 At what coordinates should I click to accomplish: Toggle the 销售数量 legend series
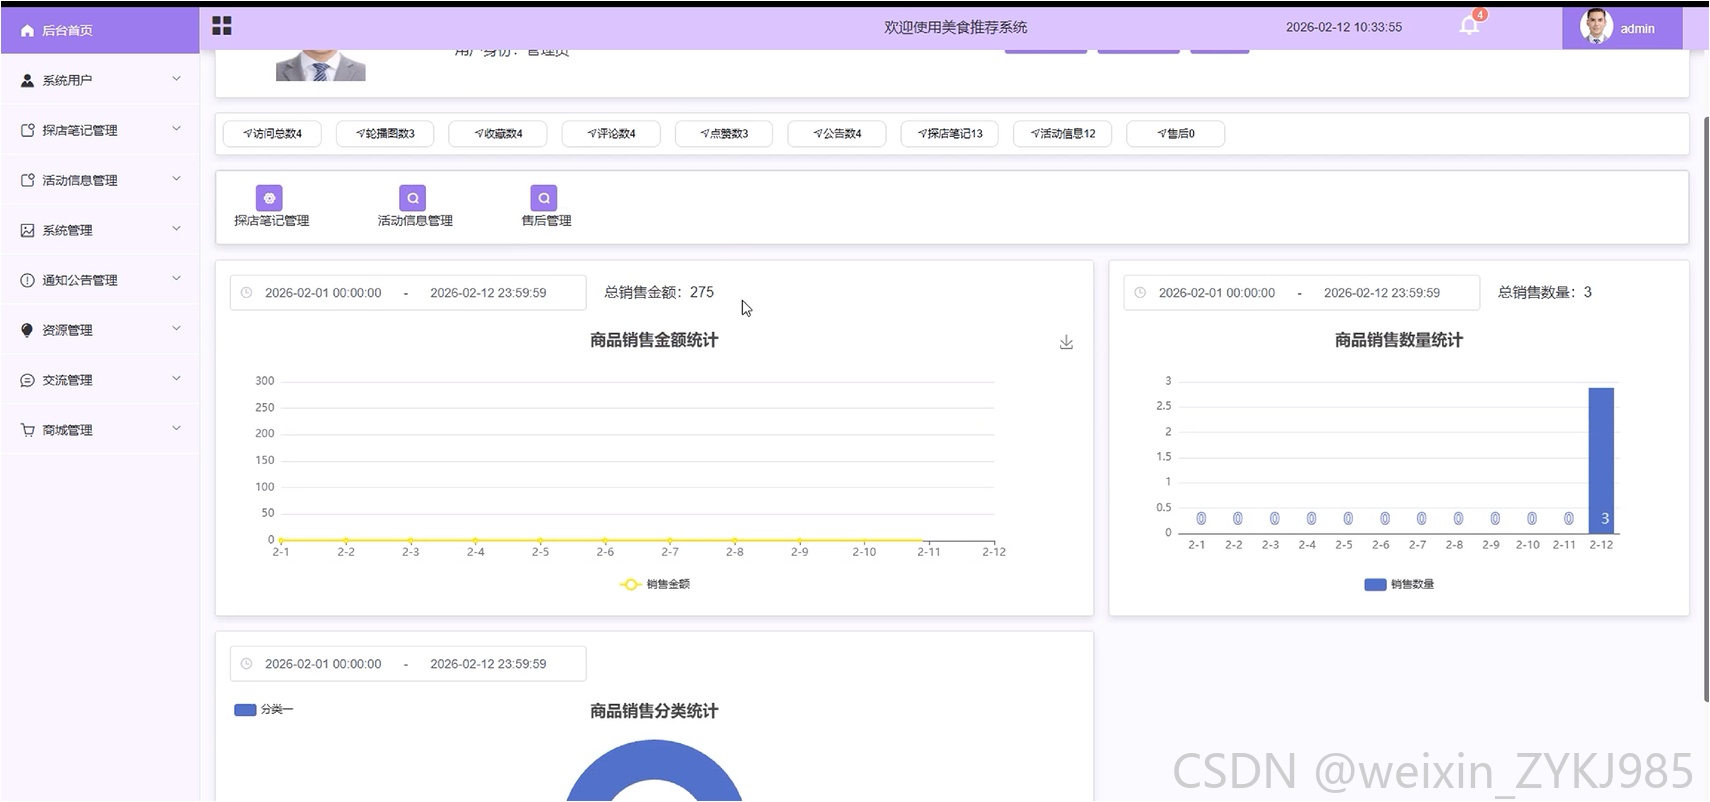point(1399,585)
